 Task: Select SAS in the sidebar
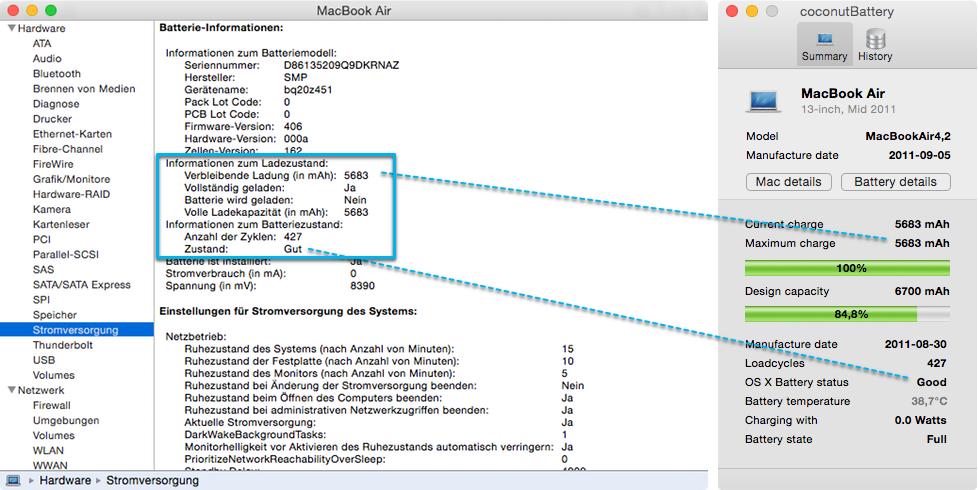pos(43,269)
